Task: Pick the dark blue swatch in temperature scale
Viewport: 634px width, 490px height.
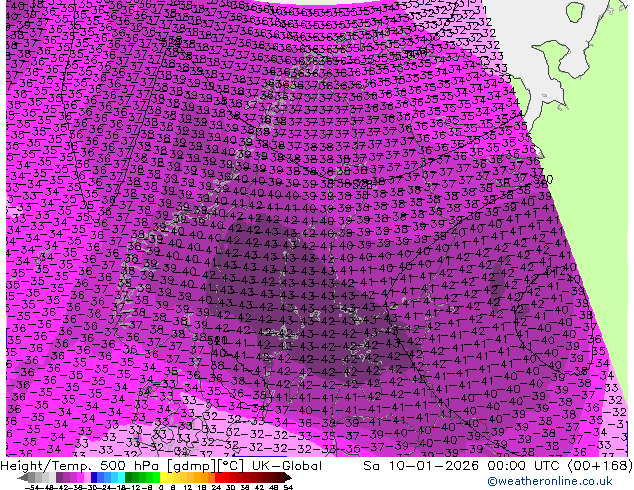Action: (94, 477)
